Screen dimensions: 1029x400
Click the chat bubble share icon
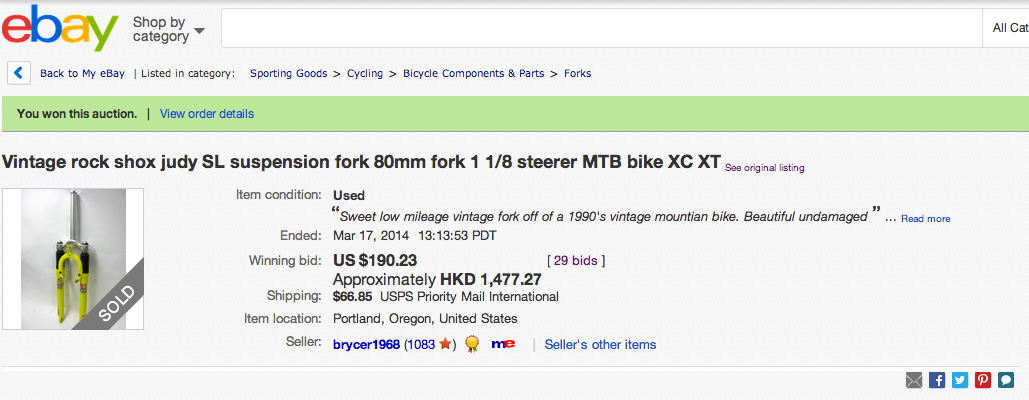coord(1006,380)
